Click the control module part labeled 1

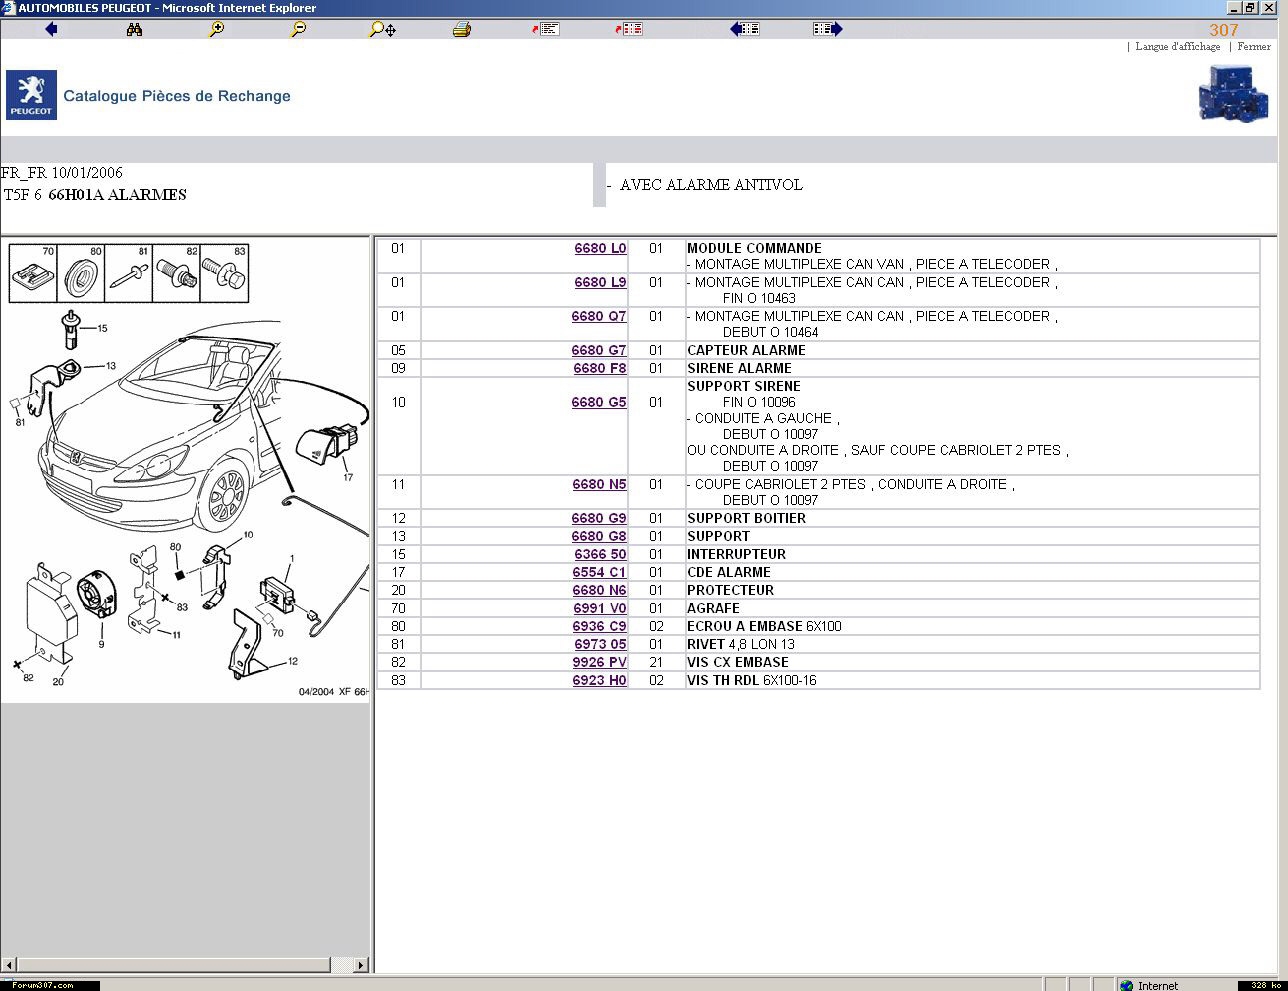click(279, 592)
